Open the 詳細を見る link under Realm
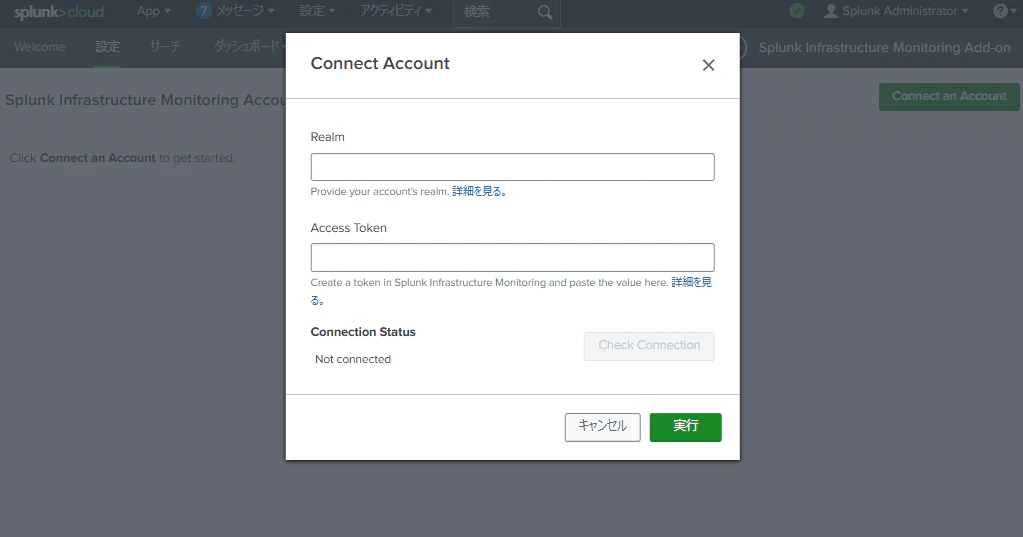This screenshot has width=1023, height=537. (480, 191)
